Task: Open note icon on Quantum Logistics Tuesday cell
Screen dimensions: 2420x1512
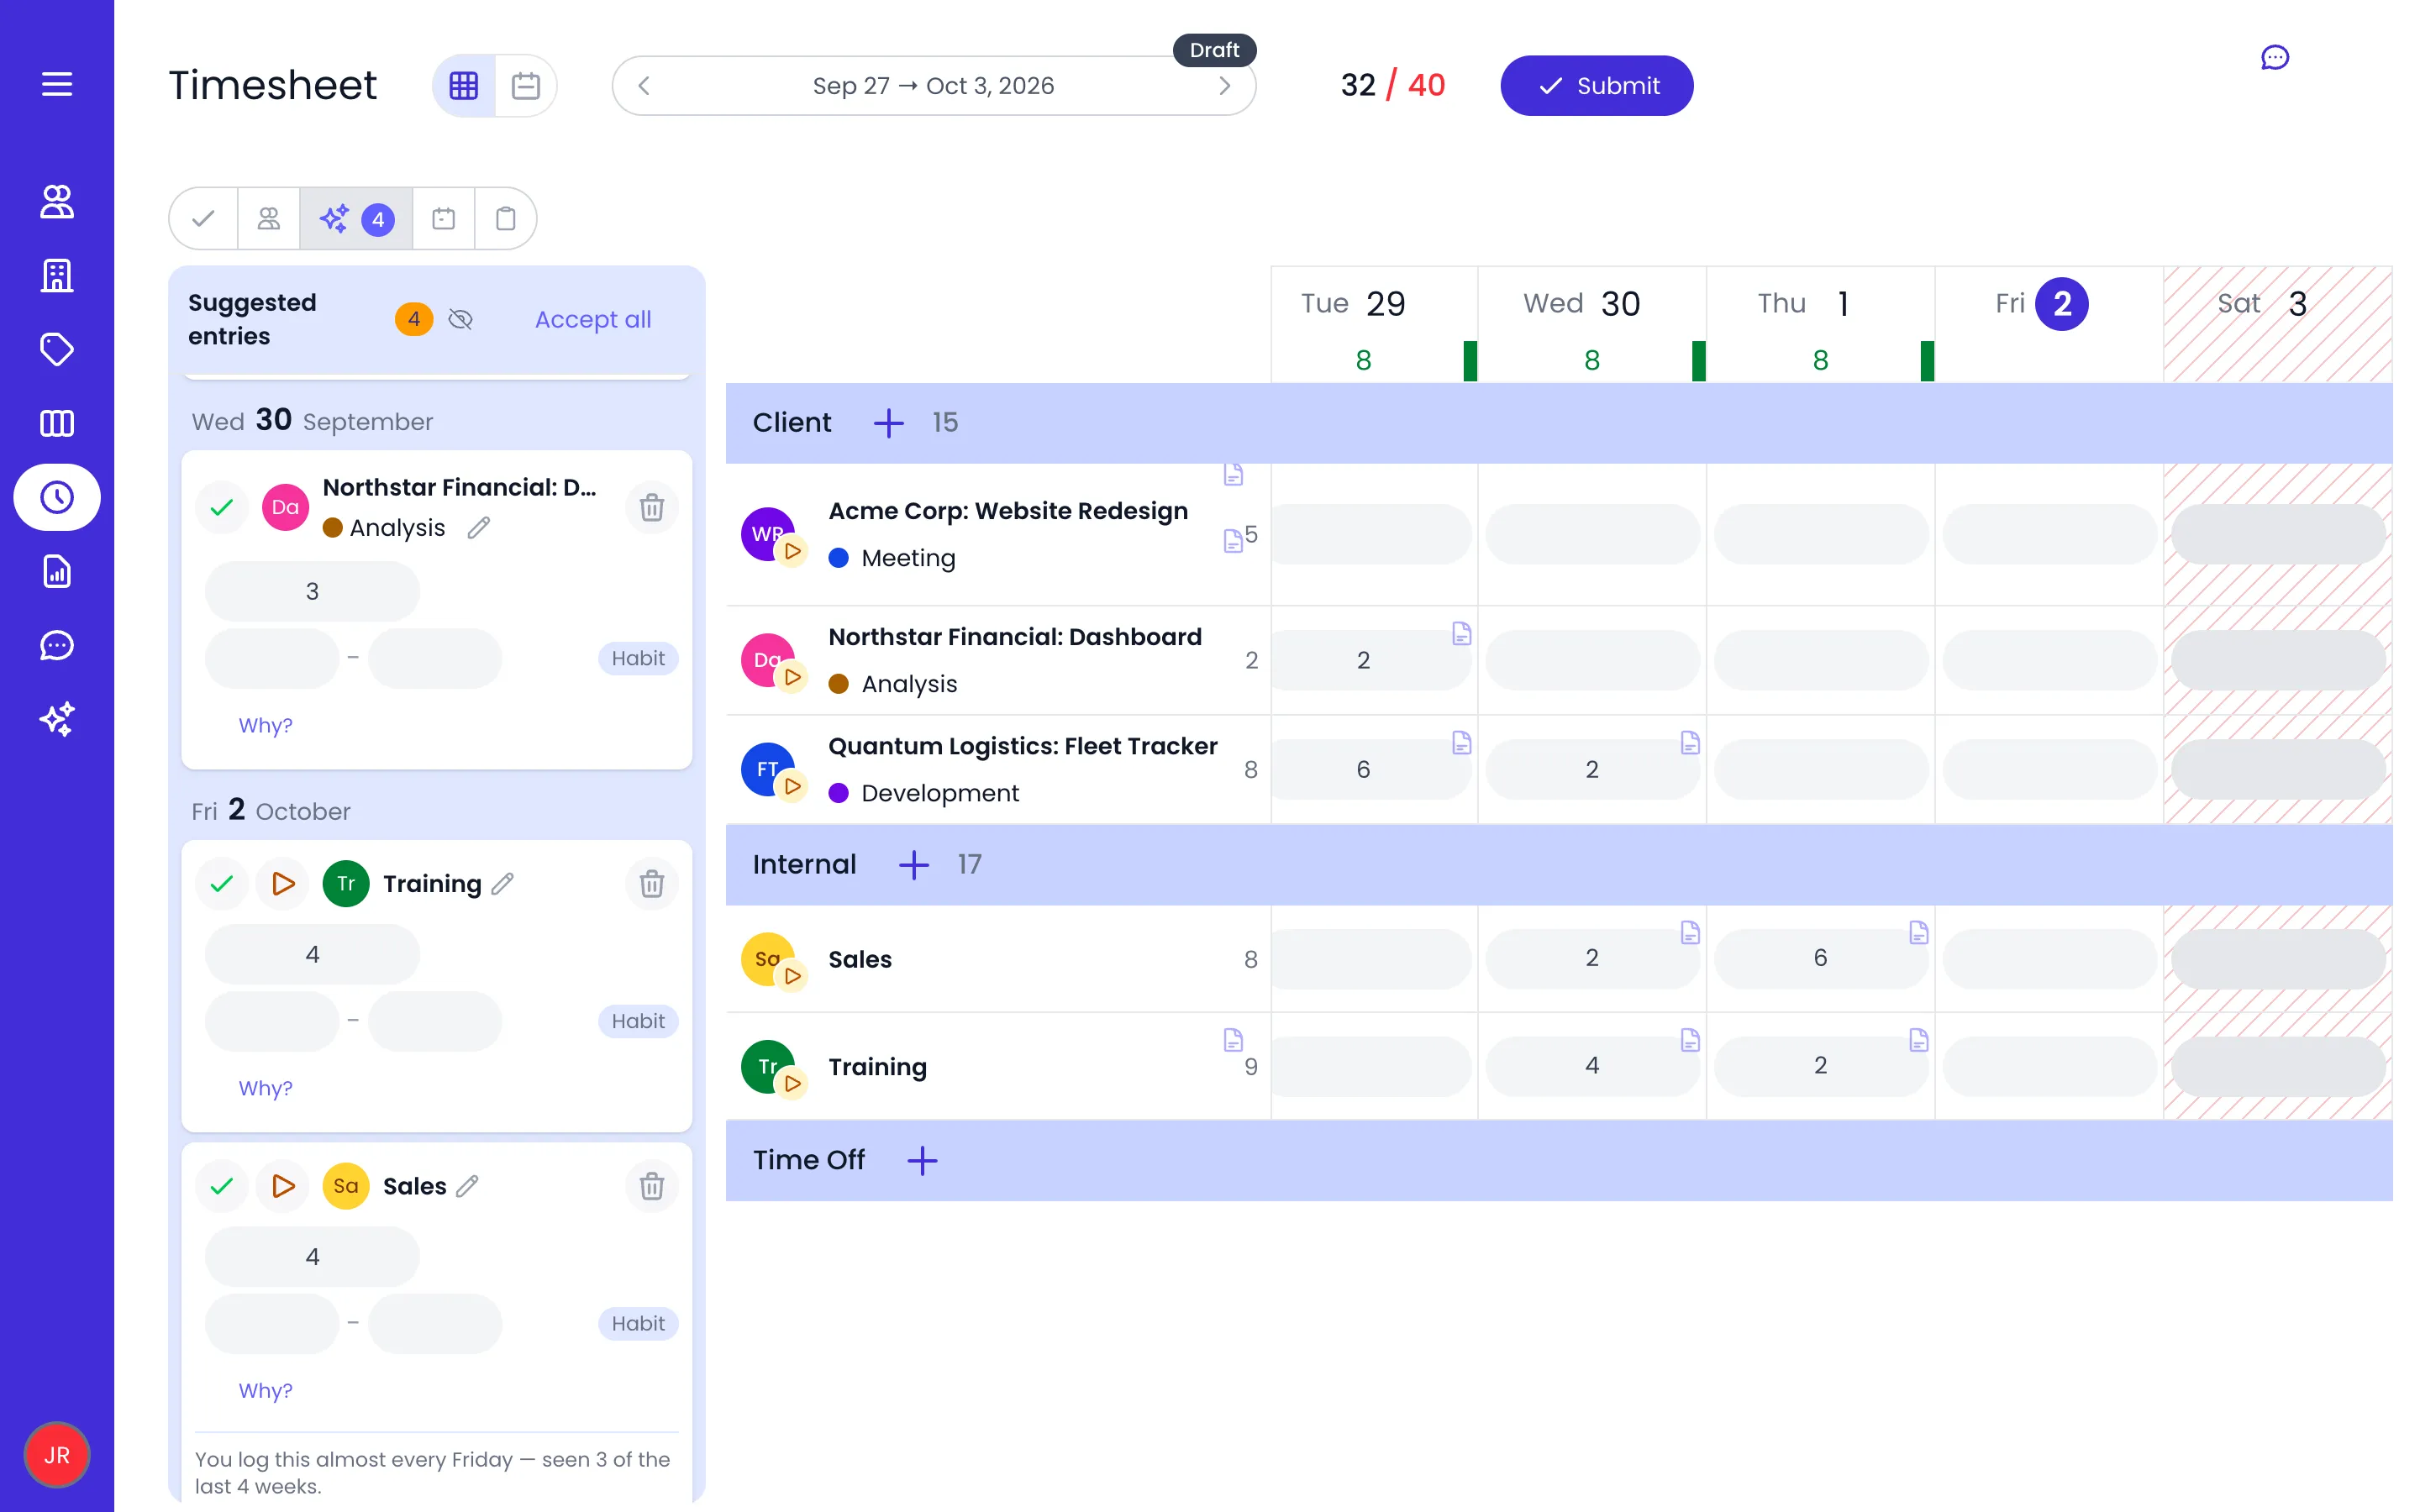Action: 1461,742
